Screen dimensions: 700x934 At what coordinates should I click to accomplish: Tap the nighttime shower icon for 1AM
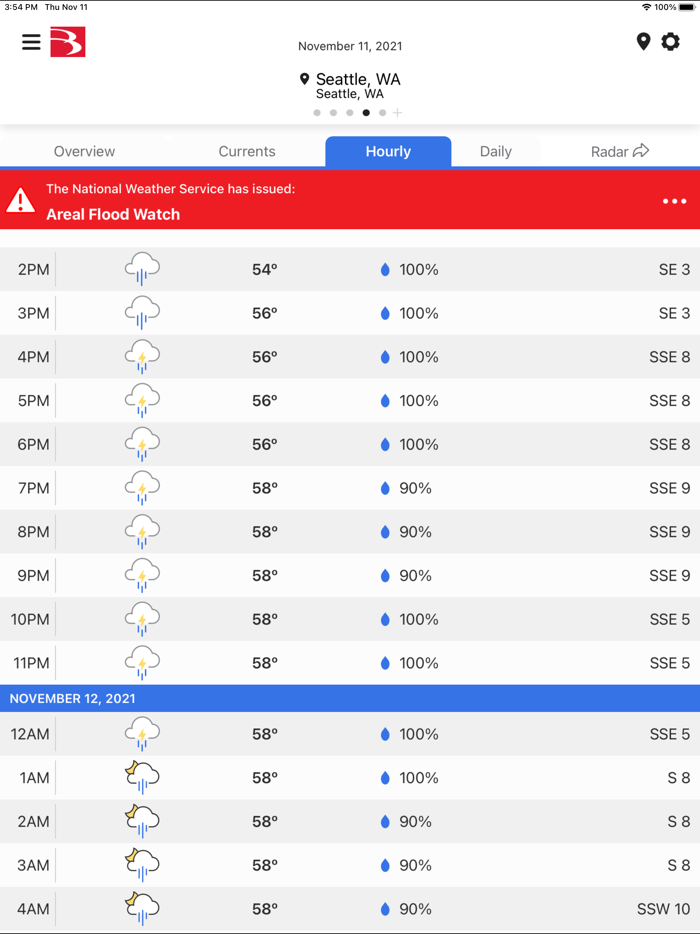[x=142, y=777]
